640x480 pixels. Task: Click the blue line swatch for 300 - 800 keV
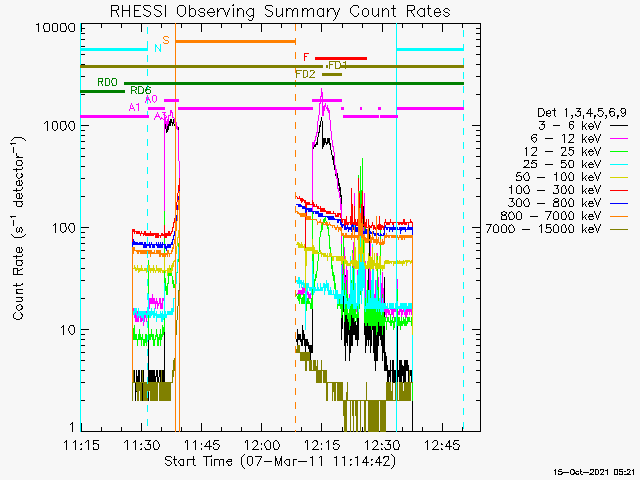(619, 203)
